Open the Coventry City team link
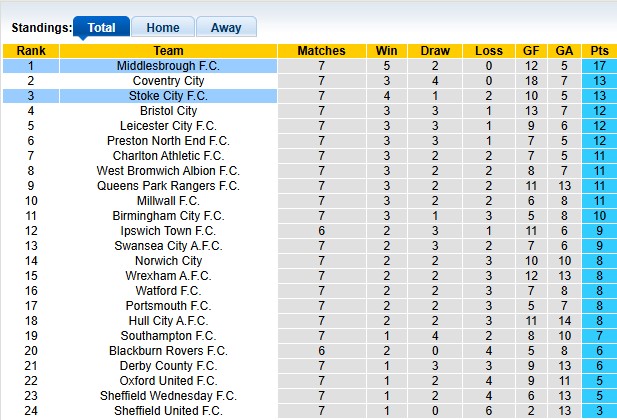Image resolution: width=617 pixels, height=420 pixels. click(x=168, y=81)
